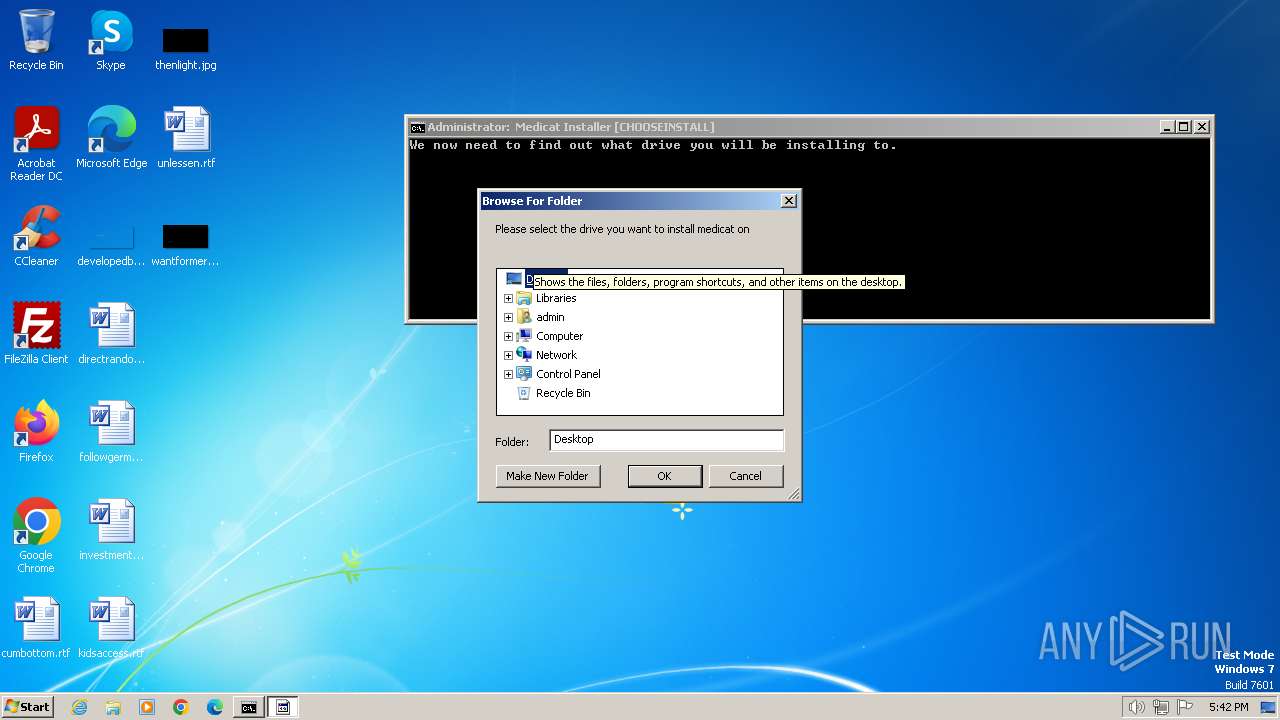Click the taskbar clock

[1228, 707]
